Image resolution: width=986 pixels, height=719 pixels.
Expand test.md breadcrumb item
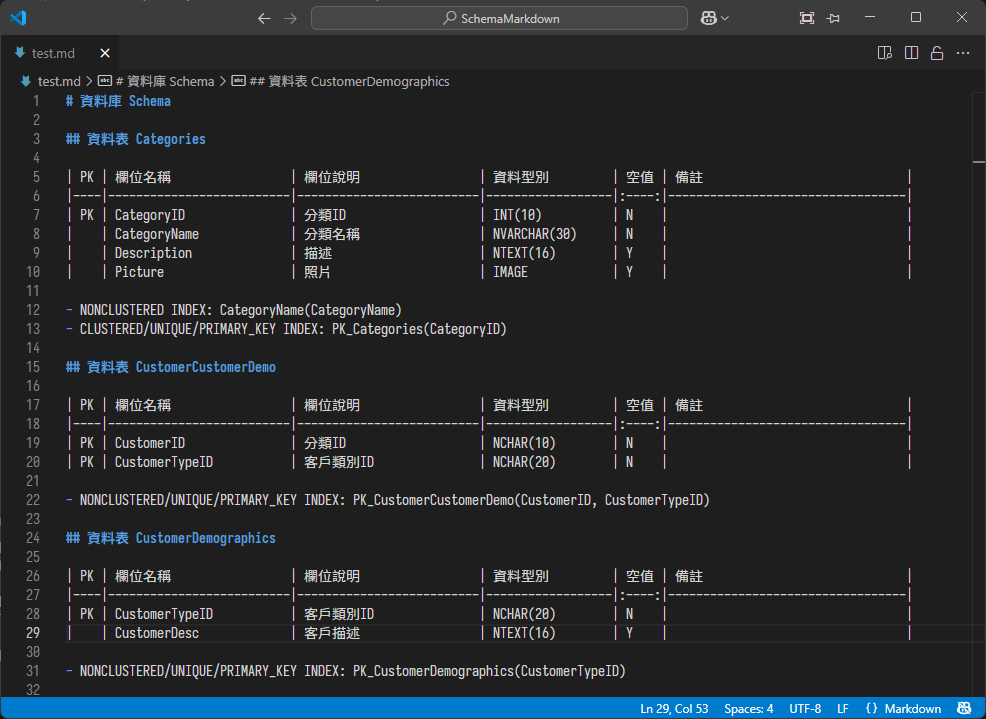(58, 81)
